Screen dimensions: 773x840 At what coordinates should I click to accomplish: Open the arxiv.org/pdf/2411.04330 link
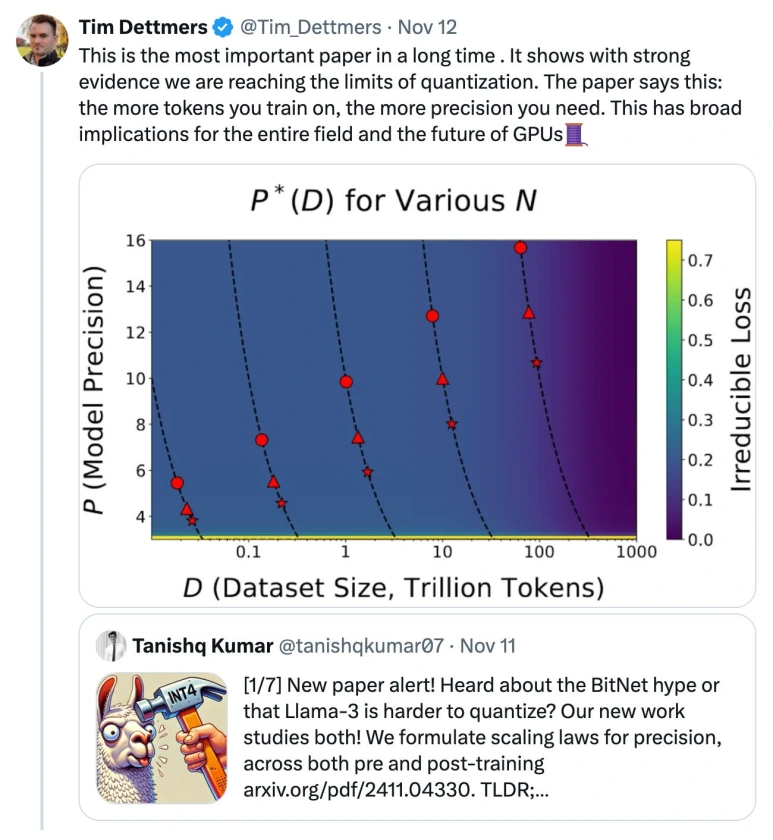[358, 790]
